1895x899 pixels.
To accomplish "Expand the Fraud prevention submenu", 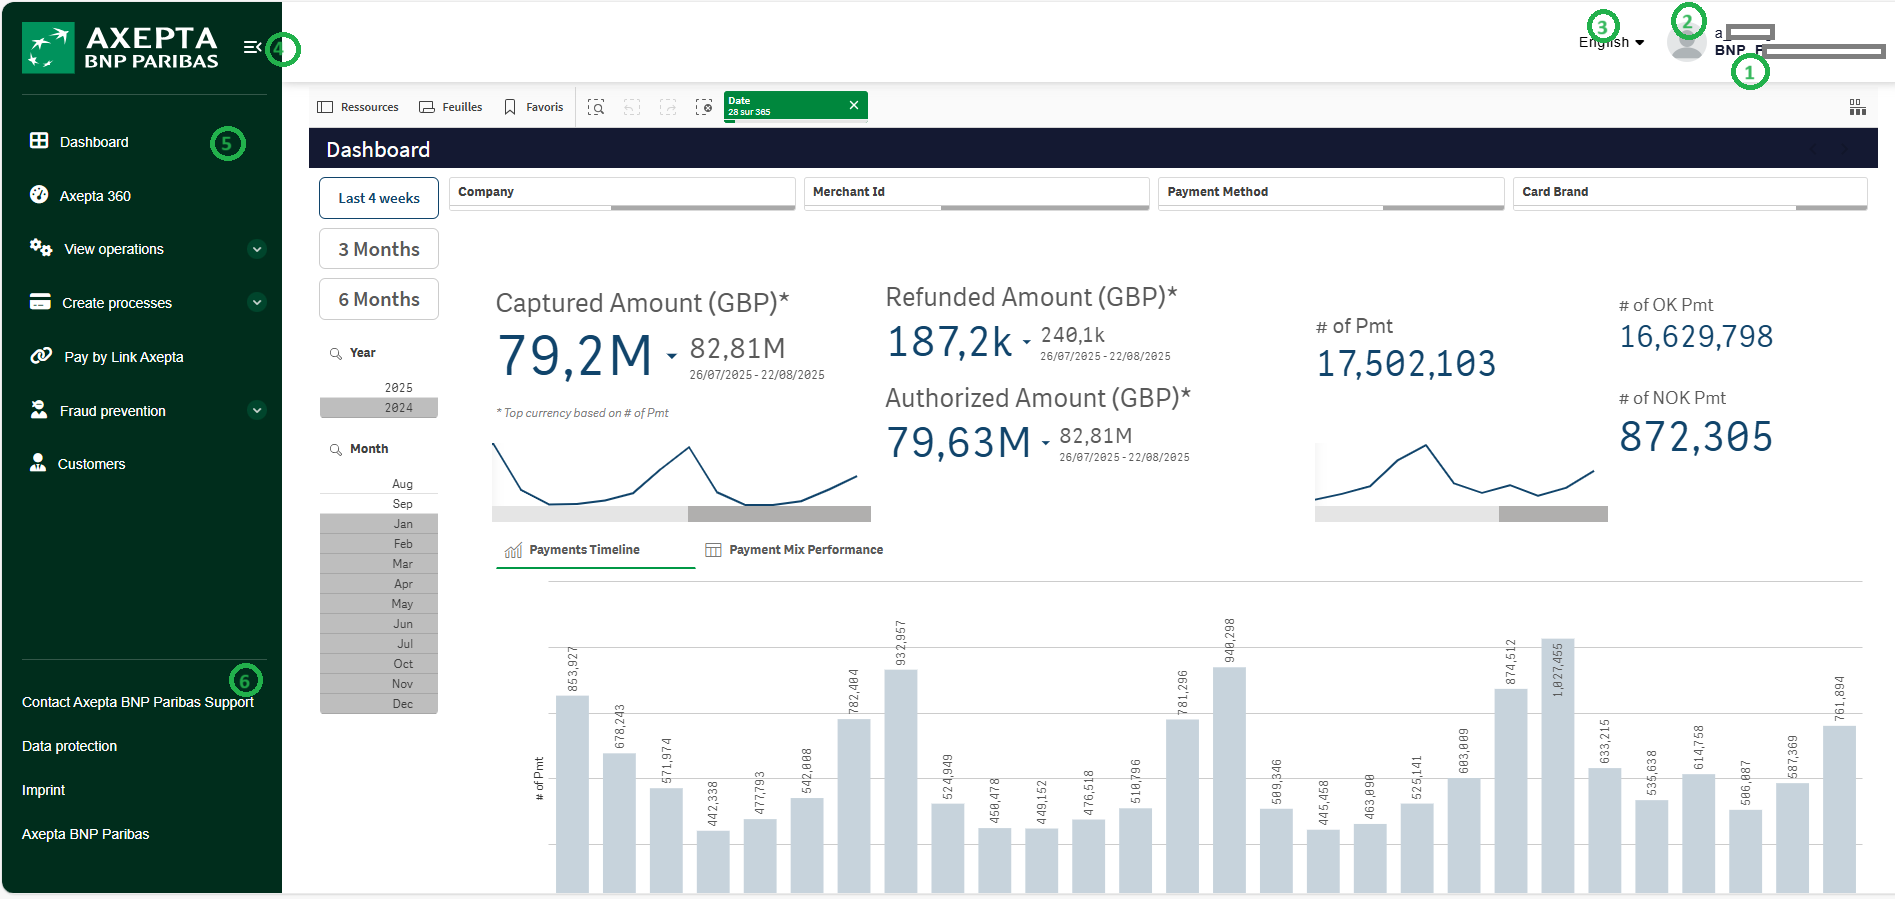I will tap(257, 410).
